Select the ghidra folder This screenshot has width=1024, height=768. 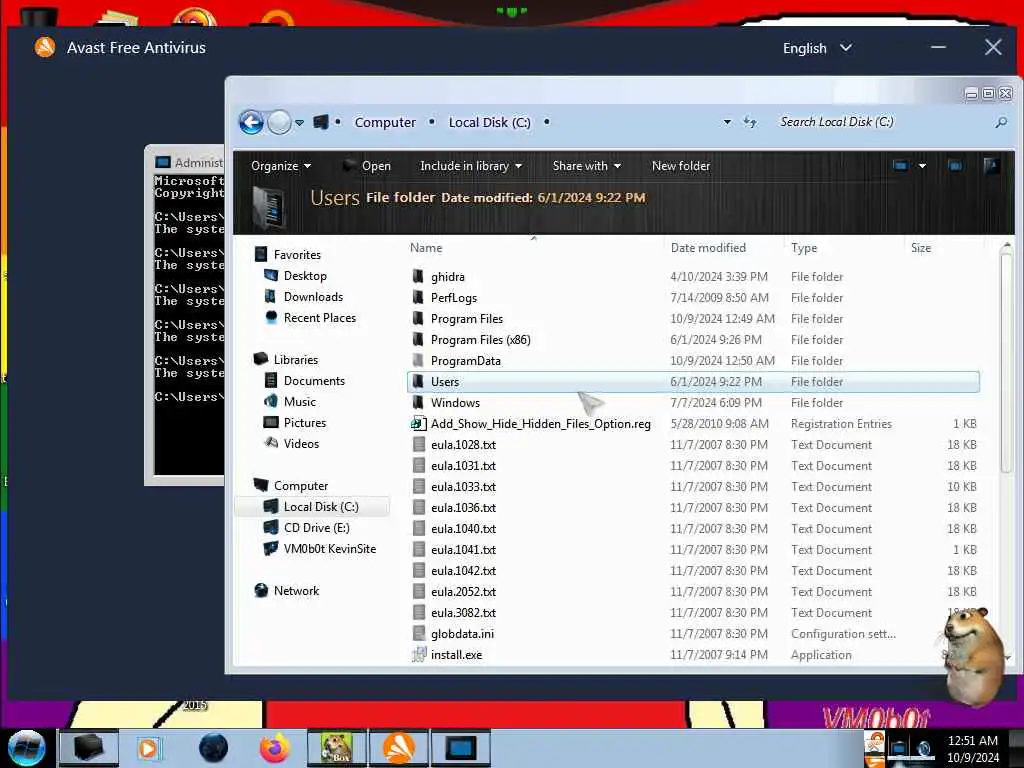click(692, 277)
